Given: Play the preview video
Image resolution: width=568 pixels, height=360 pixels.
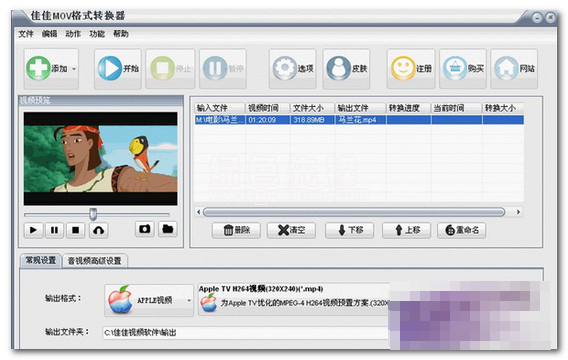Looking at the screenshot, I should pyautogui.click(x=33, y=230).
